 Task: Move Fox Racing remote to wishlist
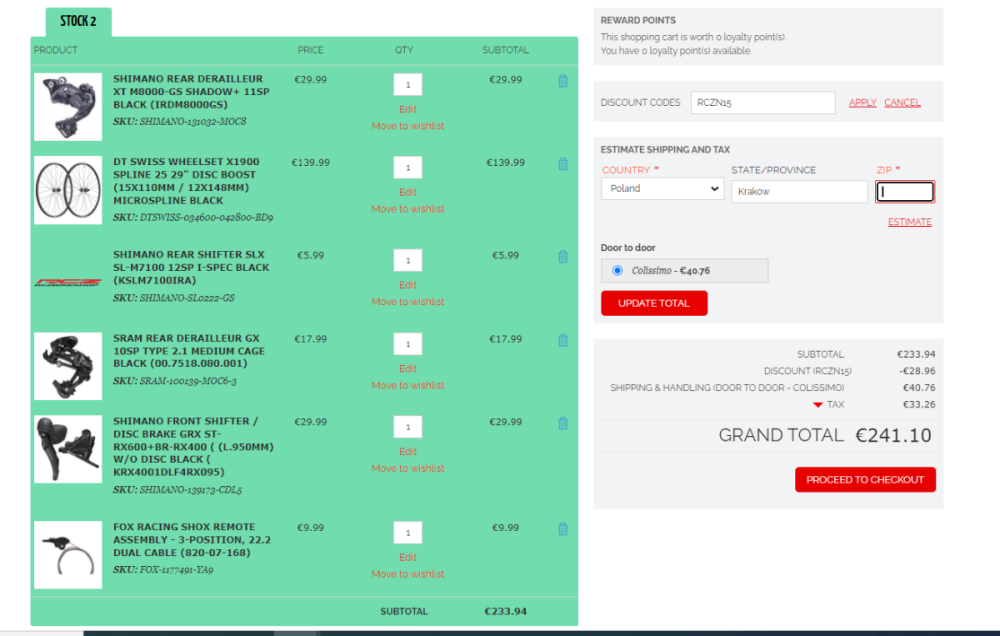(x=407, y=574)
